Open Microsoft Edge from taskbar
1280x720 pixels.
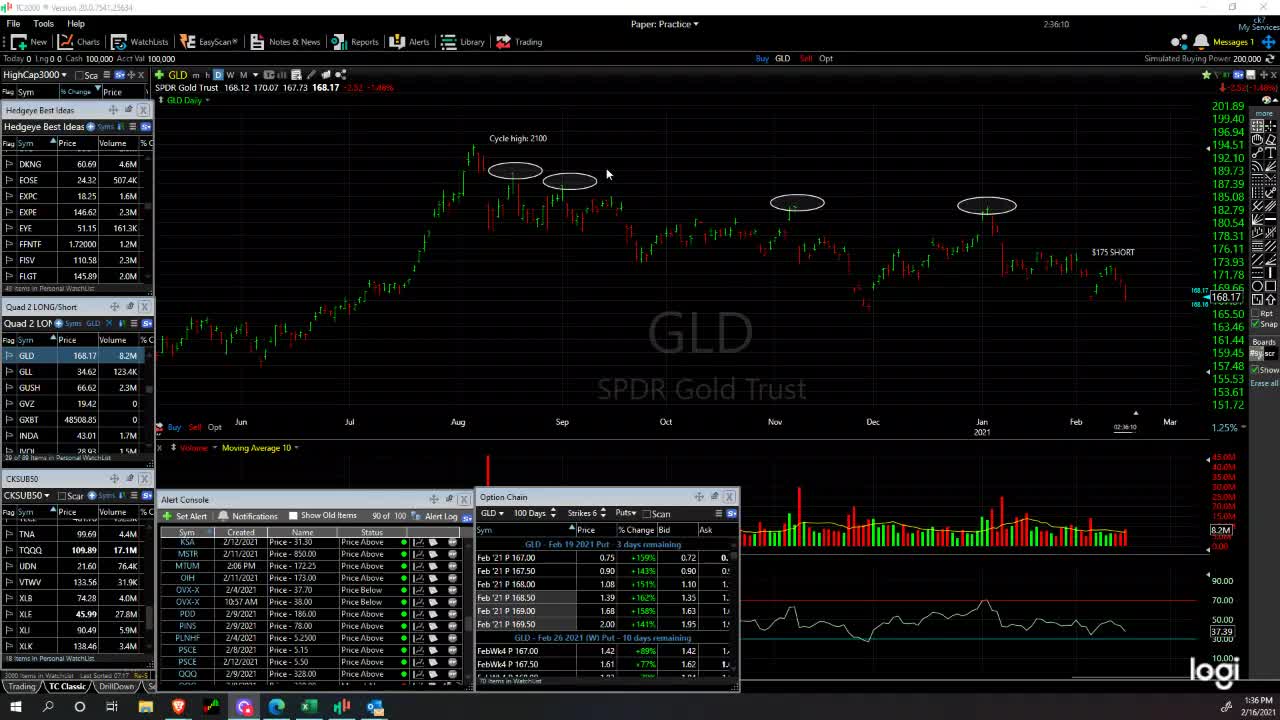point(276,707)
